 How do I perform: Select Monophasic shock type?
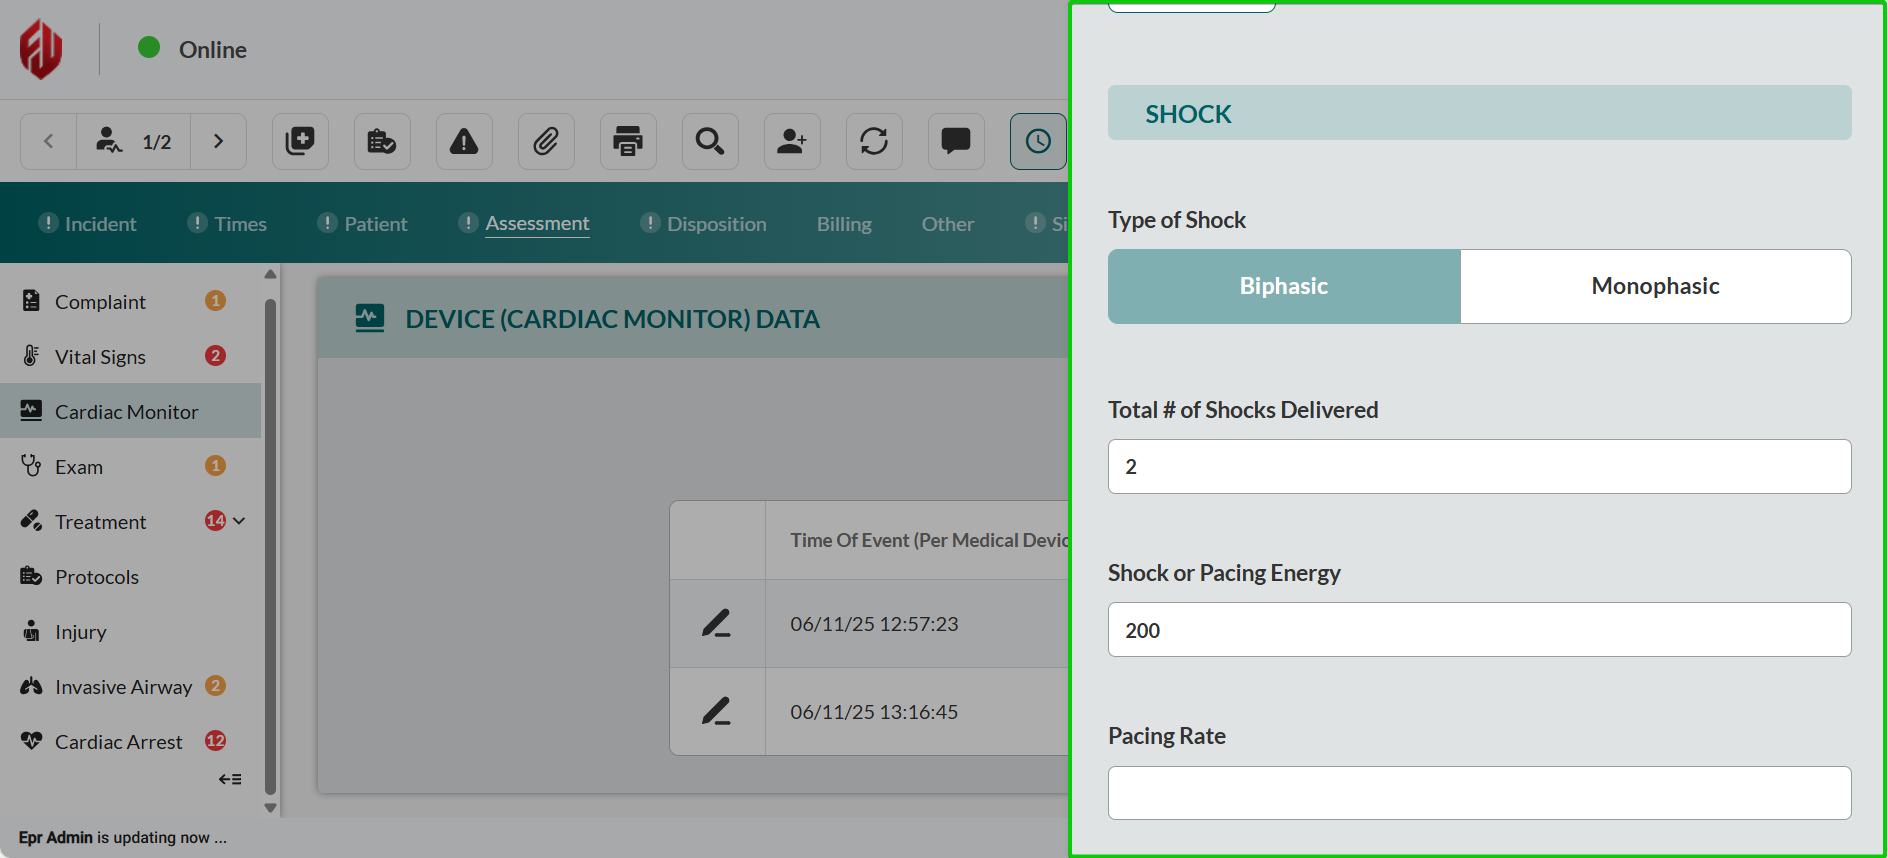pos(1655,286)
